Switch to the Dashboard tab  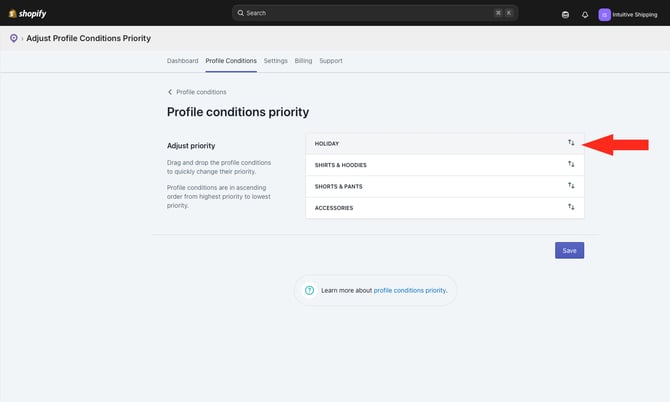[182, 61]
